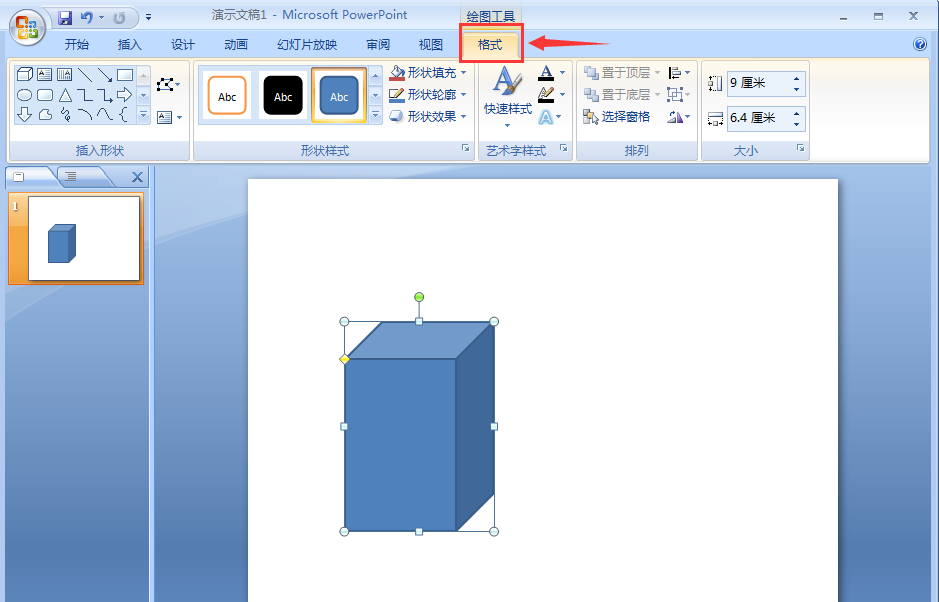Save the presentation from the quick access toolbar

click(x=65, y=18)
